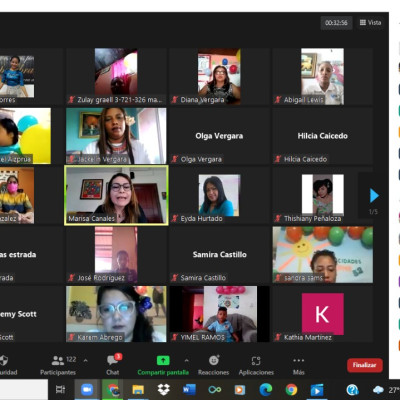Expand the share screen options arrow

tap(186, 360)
